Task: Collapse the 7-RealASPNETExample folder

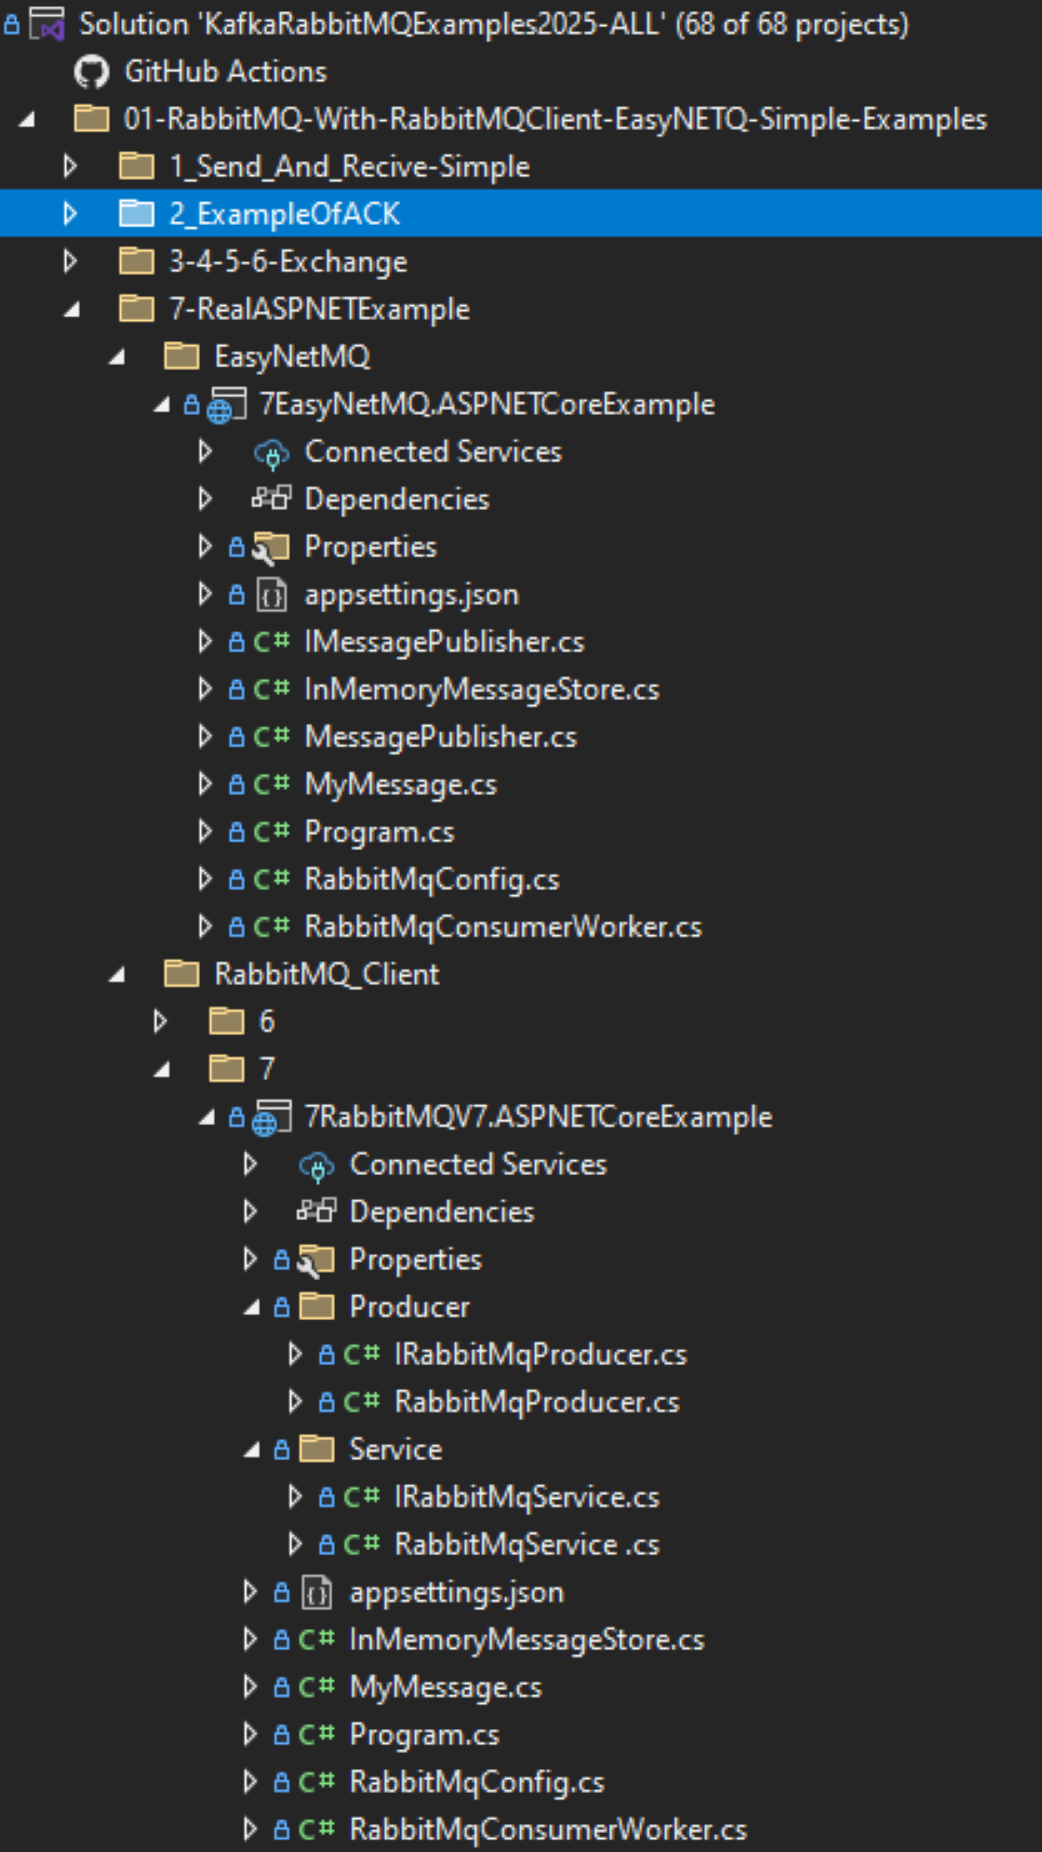Action: point(72,310)
